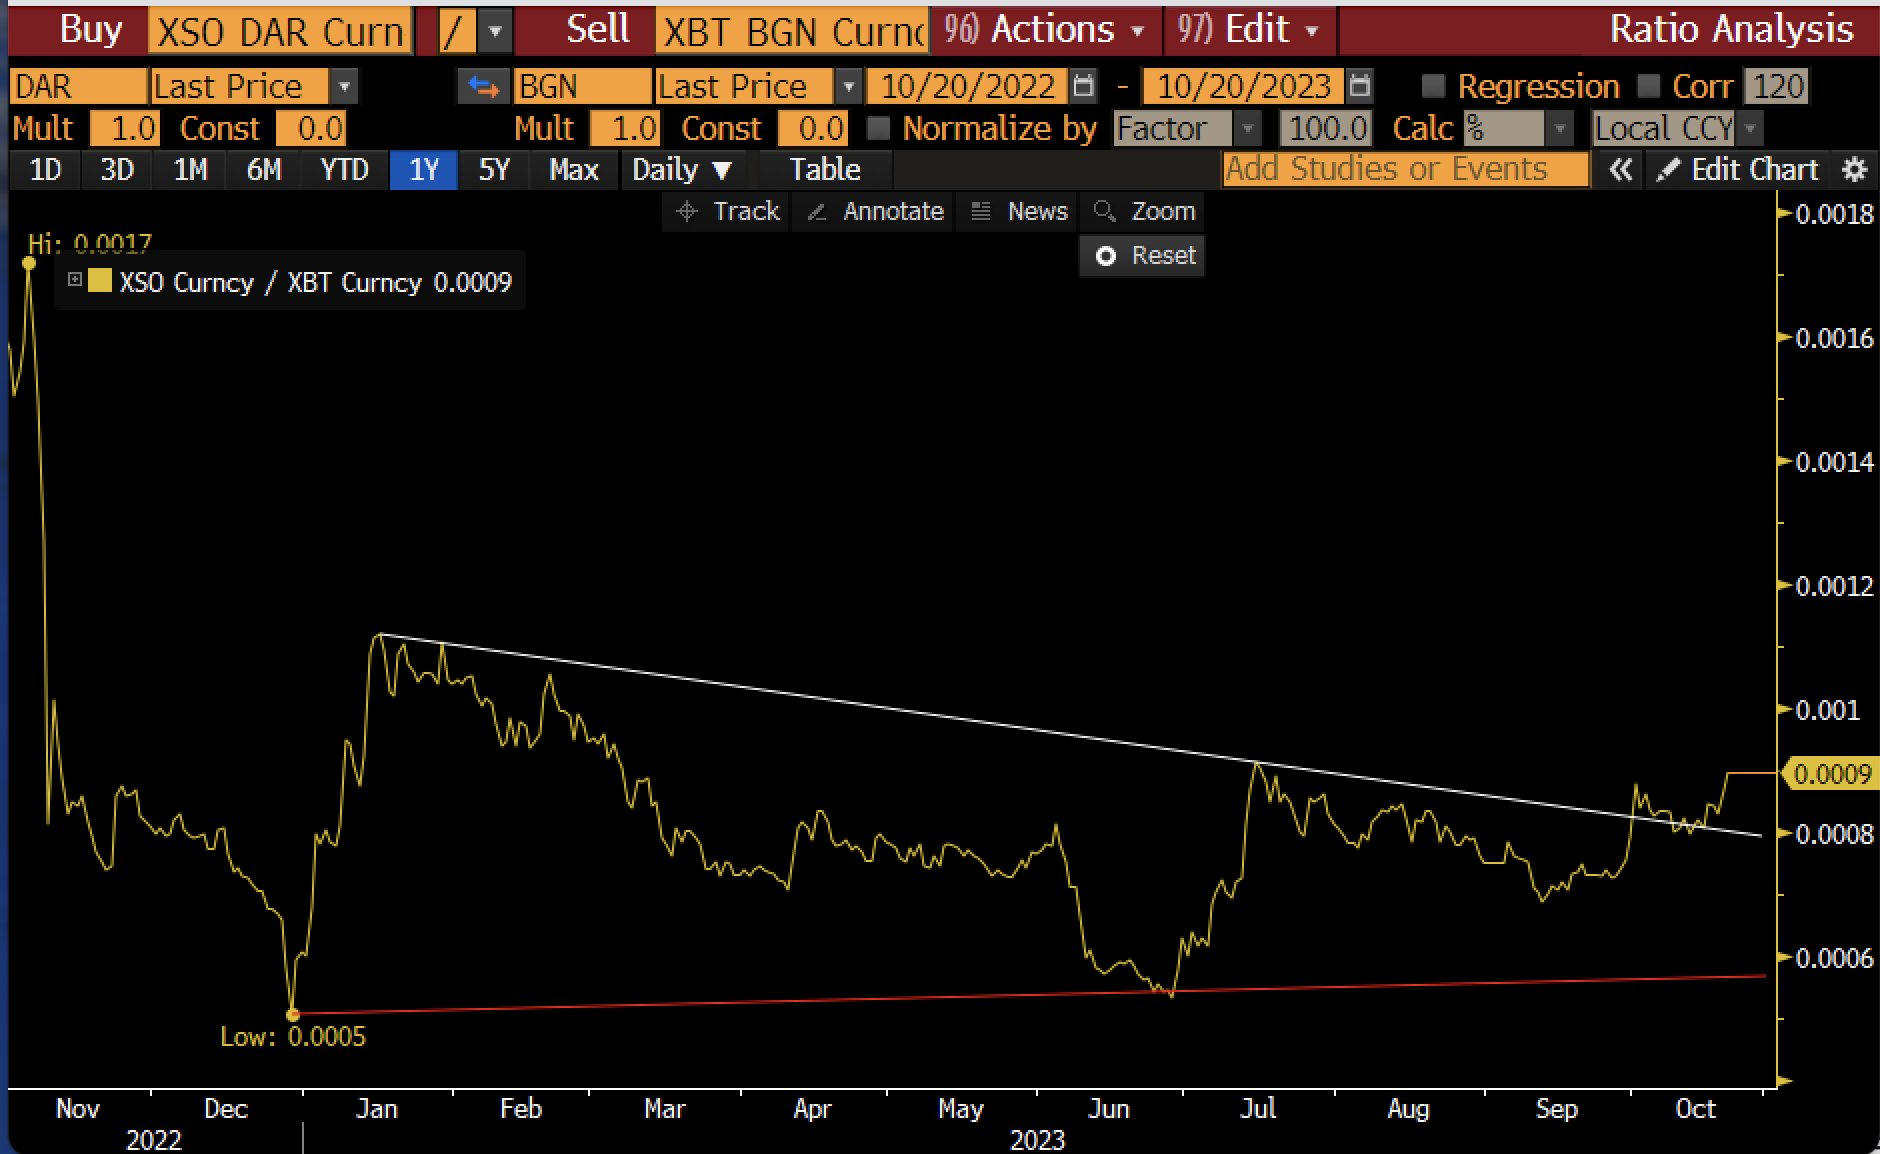Tick the Normalize by checkbox
This screenshot has width=1880, height=1154.
point(878,128)
